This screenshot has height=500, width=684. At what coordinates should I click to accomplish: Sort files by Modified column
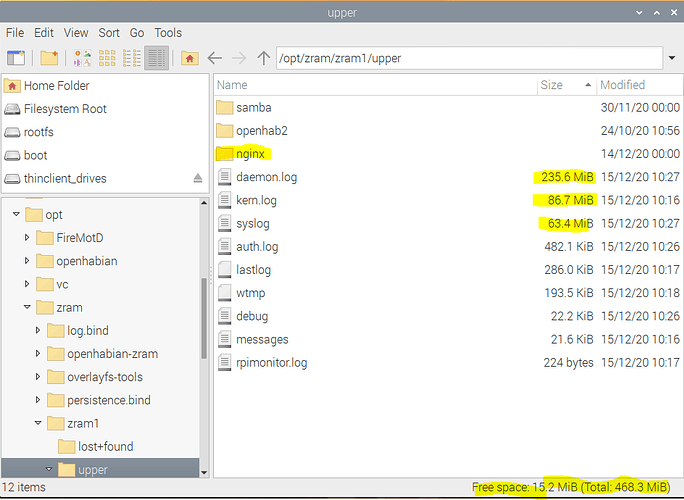pos(640,85)
